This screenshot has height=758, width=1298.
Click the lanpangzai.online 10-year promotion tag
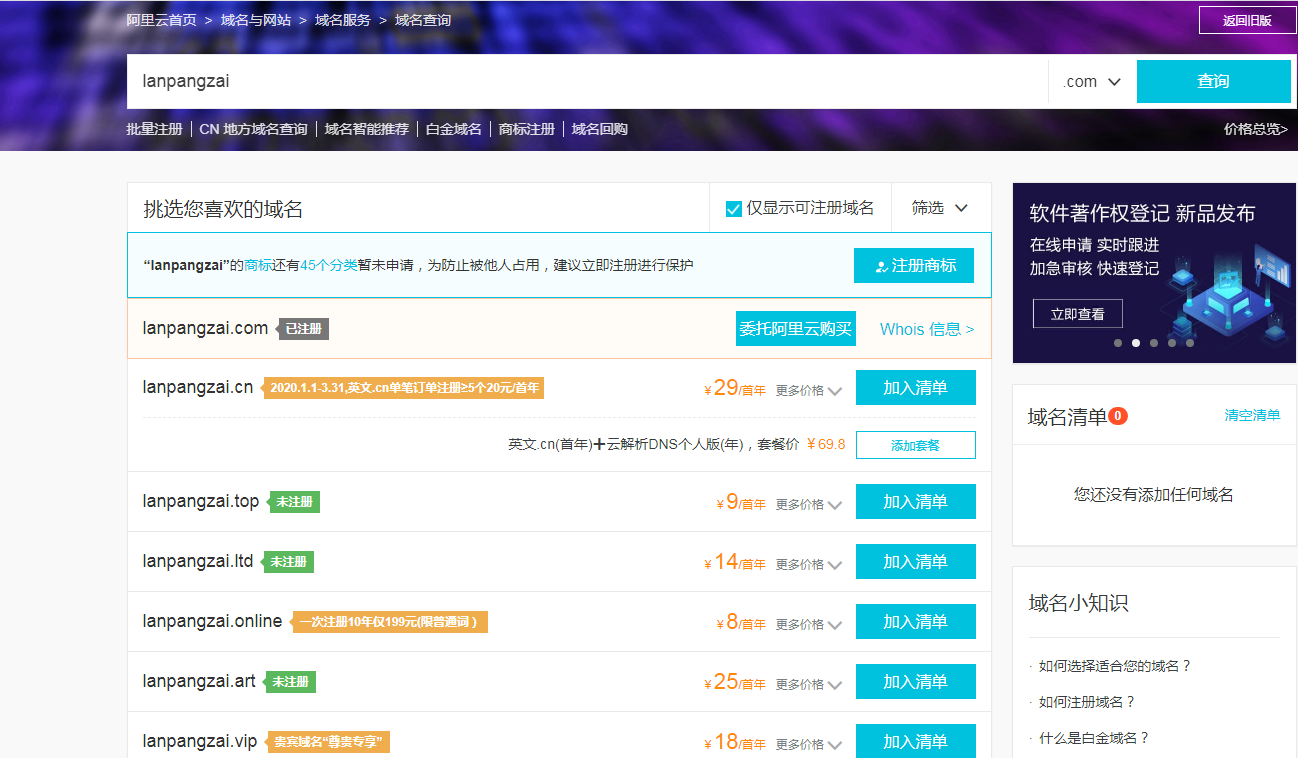389,622
